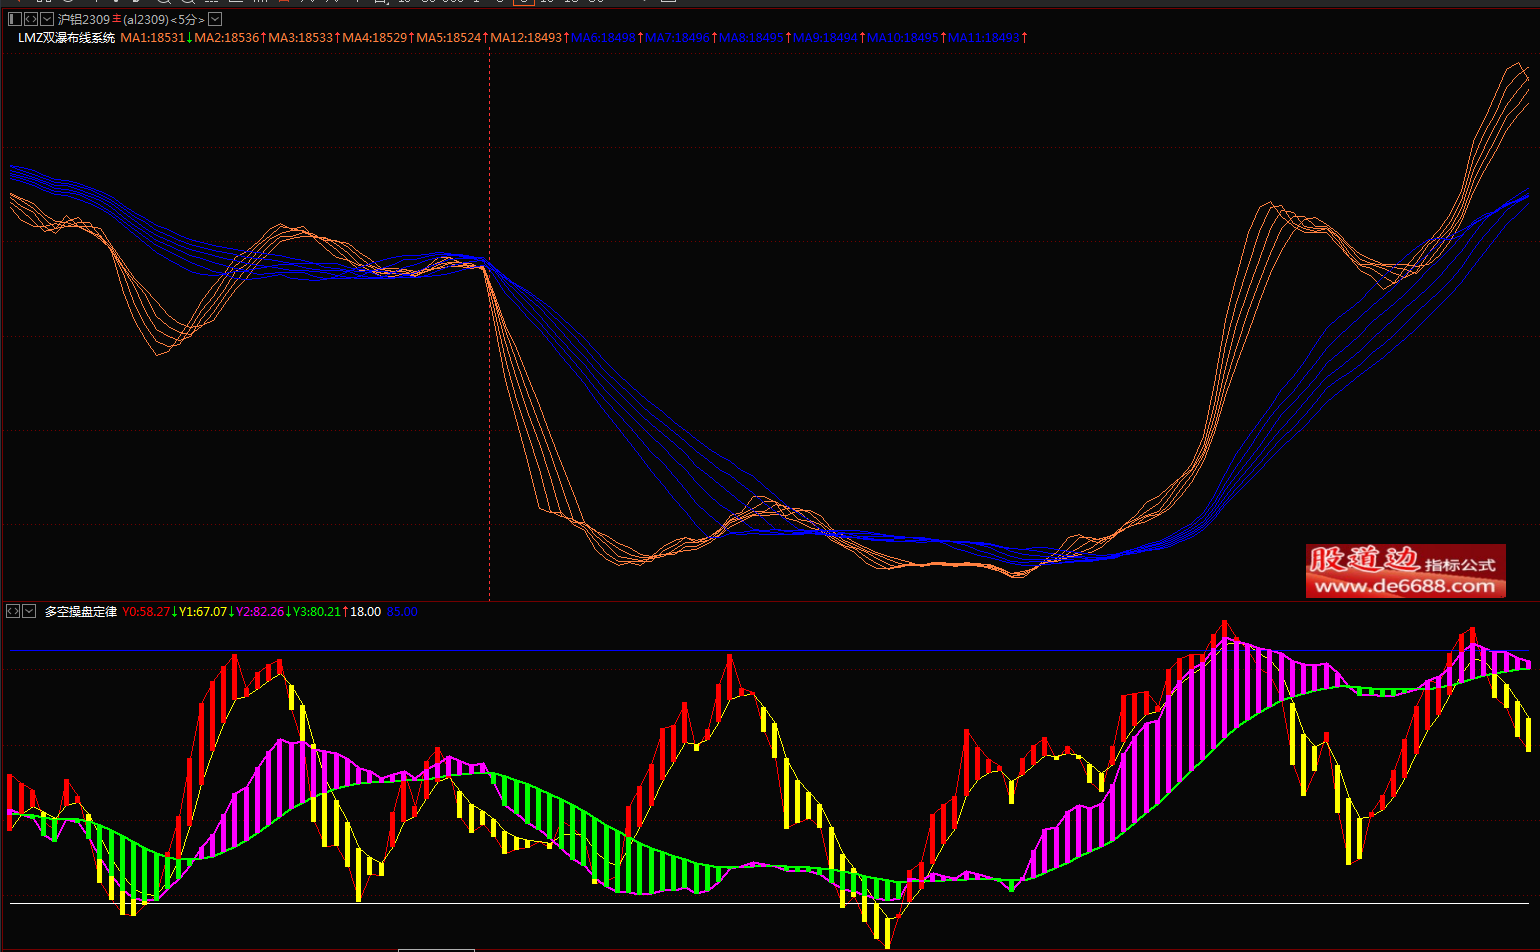Click the blue MA8:18495 value
Viewport: 1540px width, 952px height.
point(751,37)
